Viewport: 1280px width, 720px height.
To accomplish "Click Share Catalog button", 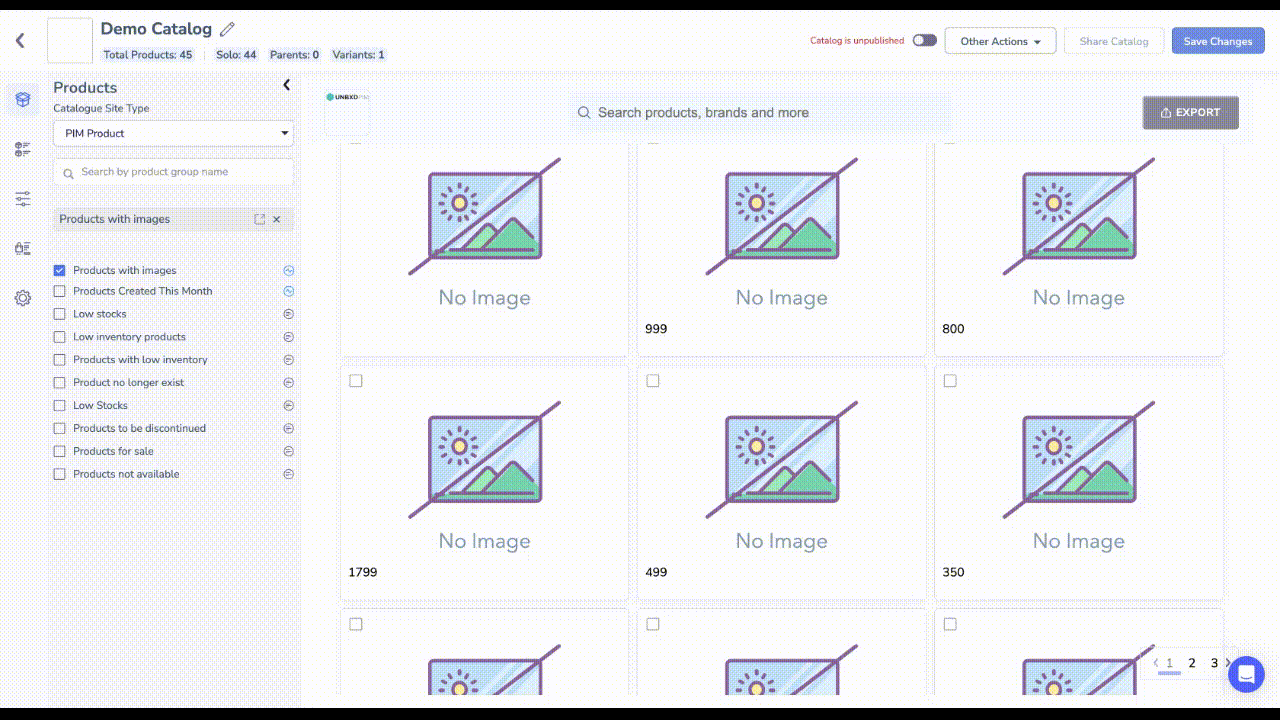I will [1114, 41].
